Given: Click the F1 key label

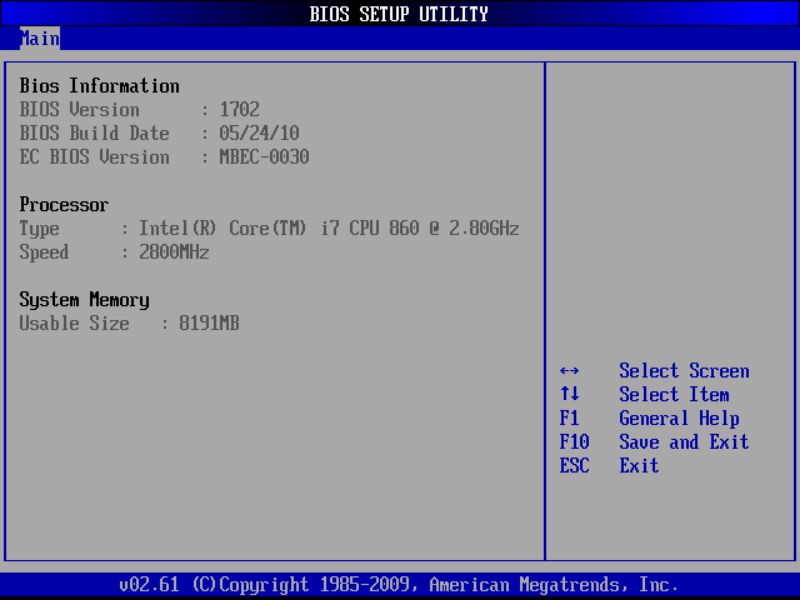Looking at the screenshot, I should (569, 418).
